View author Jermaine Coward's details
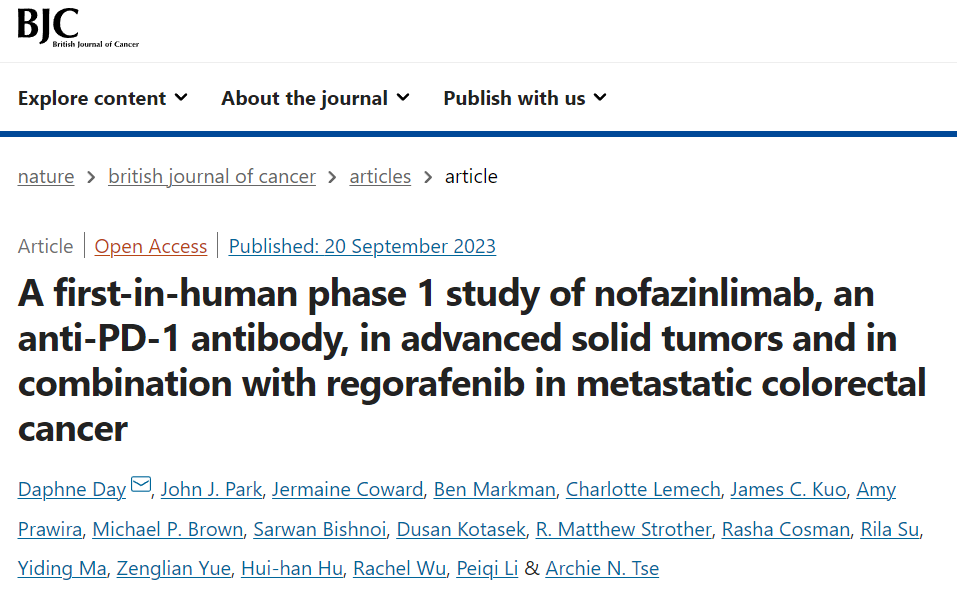Viewport: 957px width, 601px height. (348, 489)
